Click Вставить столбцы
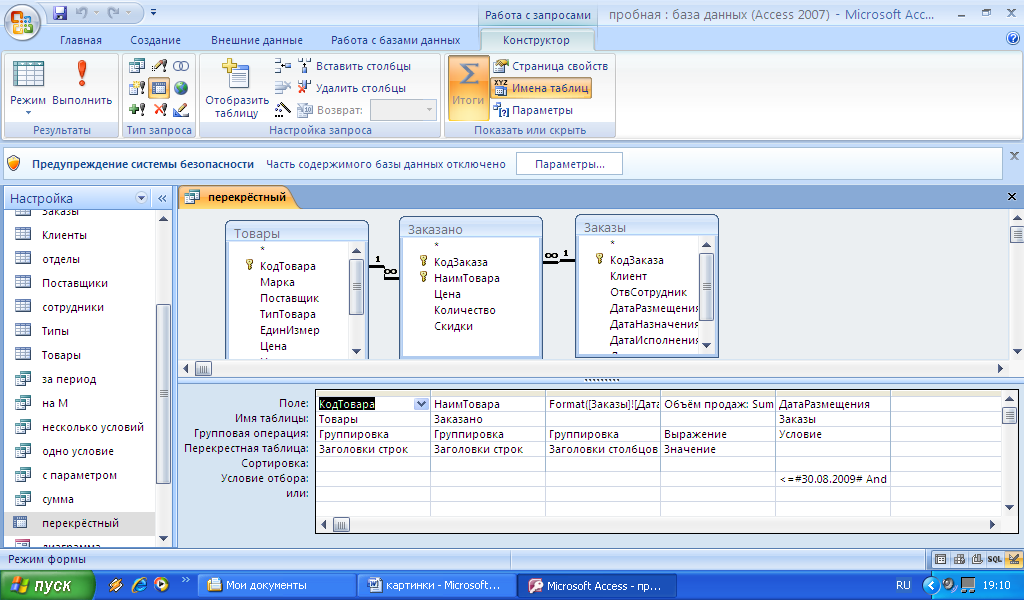Screen dimensions: 1024x600 (355, 66)
